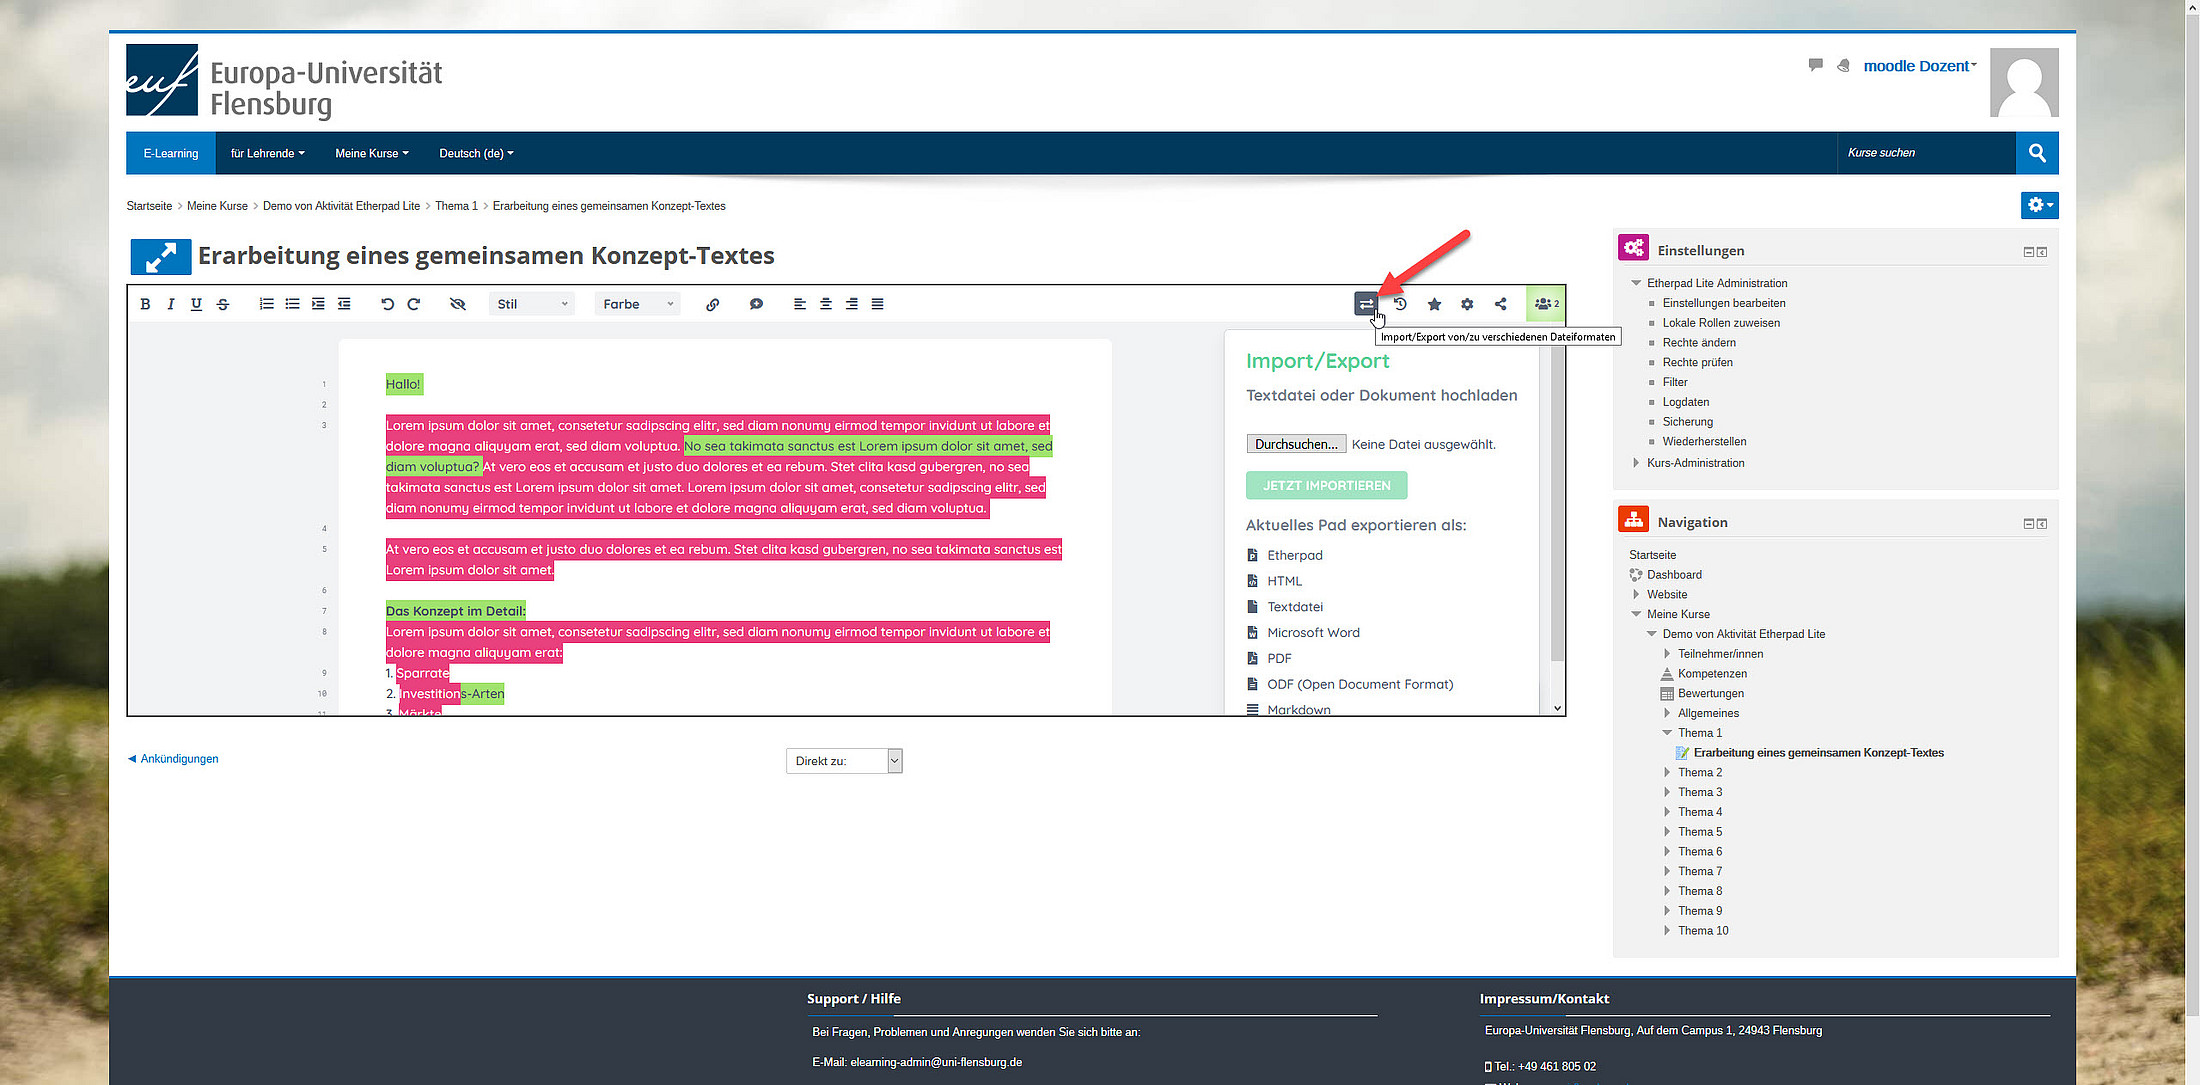The width and height of the screenshot is (2200, 1085).
Task: Toggle italic text formatting
Action: (170, 304)
